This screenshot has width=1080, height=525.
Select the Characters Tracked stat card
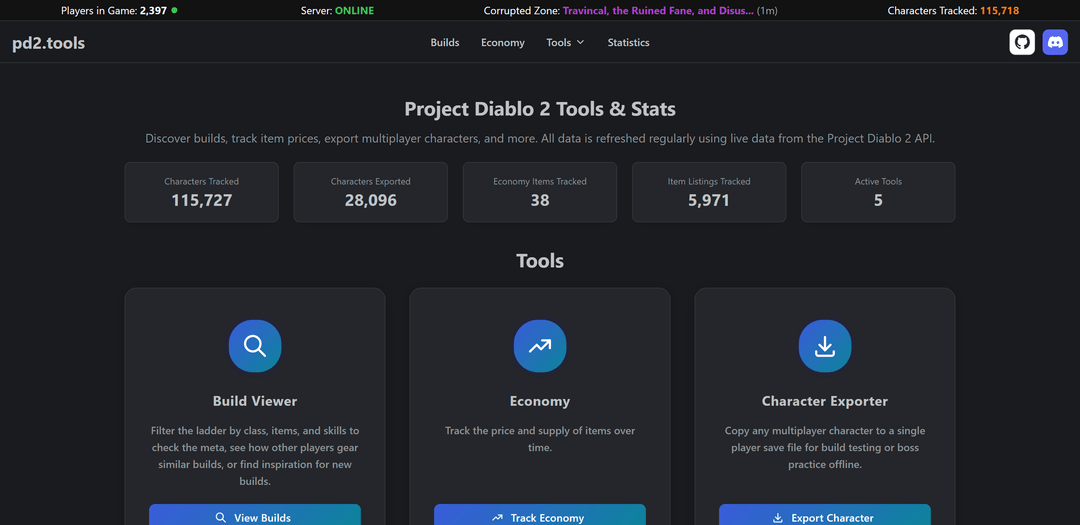[202, 192]
